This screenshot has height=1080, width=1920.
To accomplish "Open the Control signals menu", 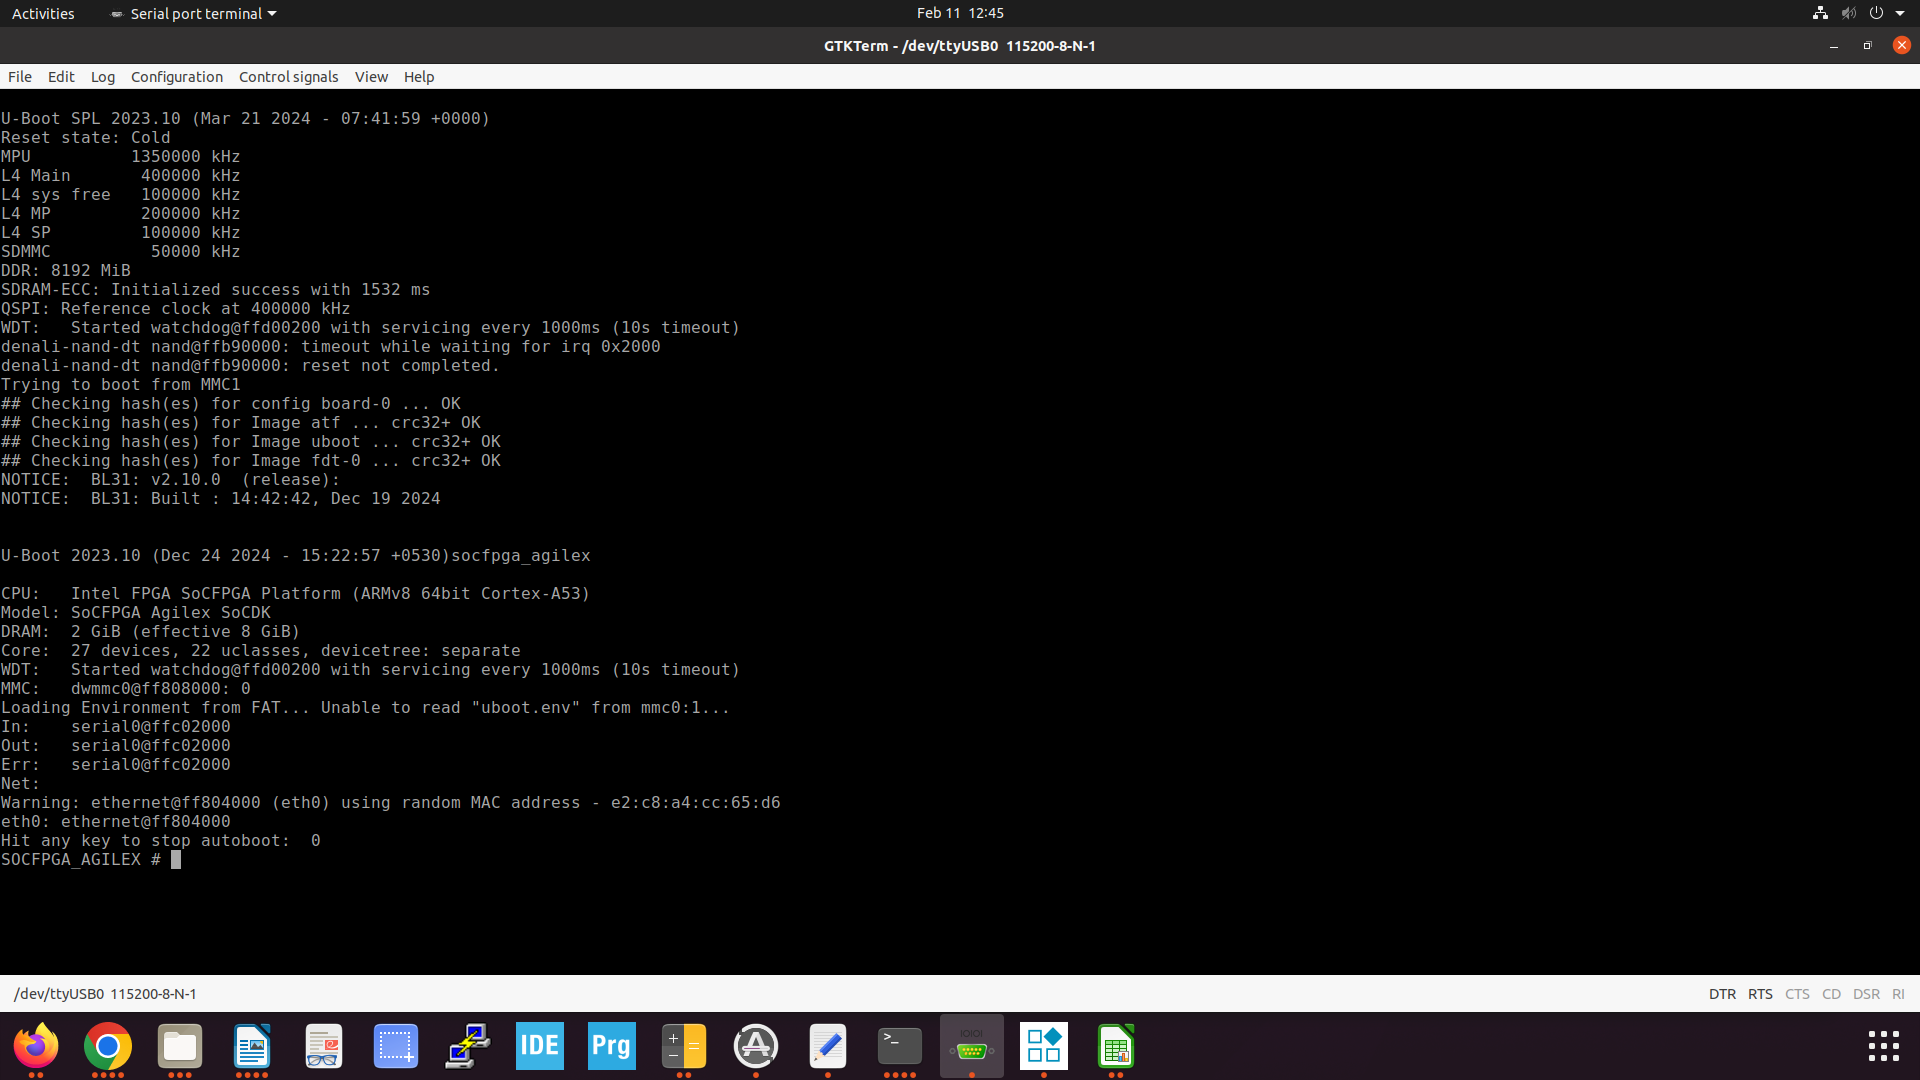I will [x=289, y=77].
